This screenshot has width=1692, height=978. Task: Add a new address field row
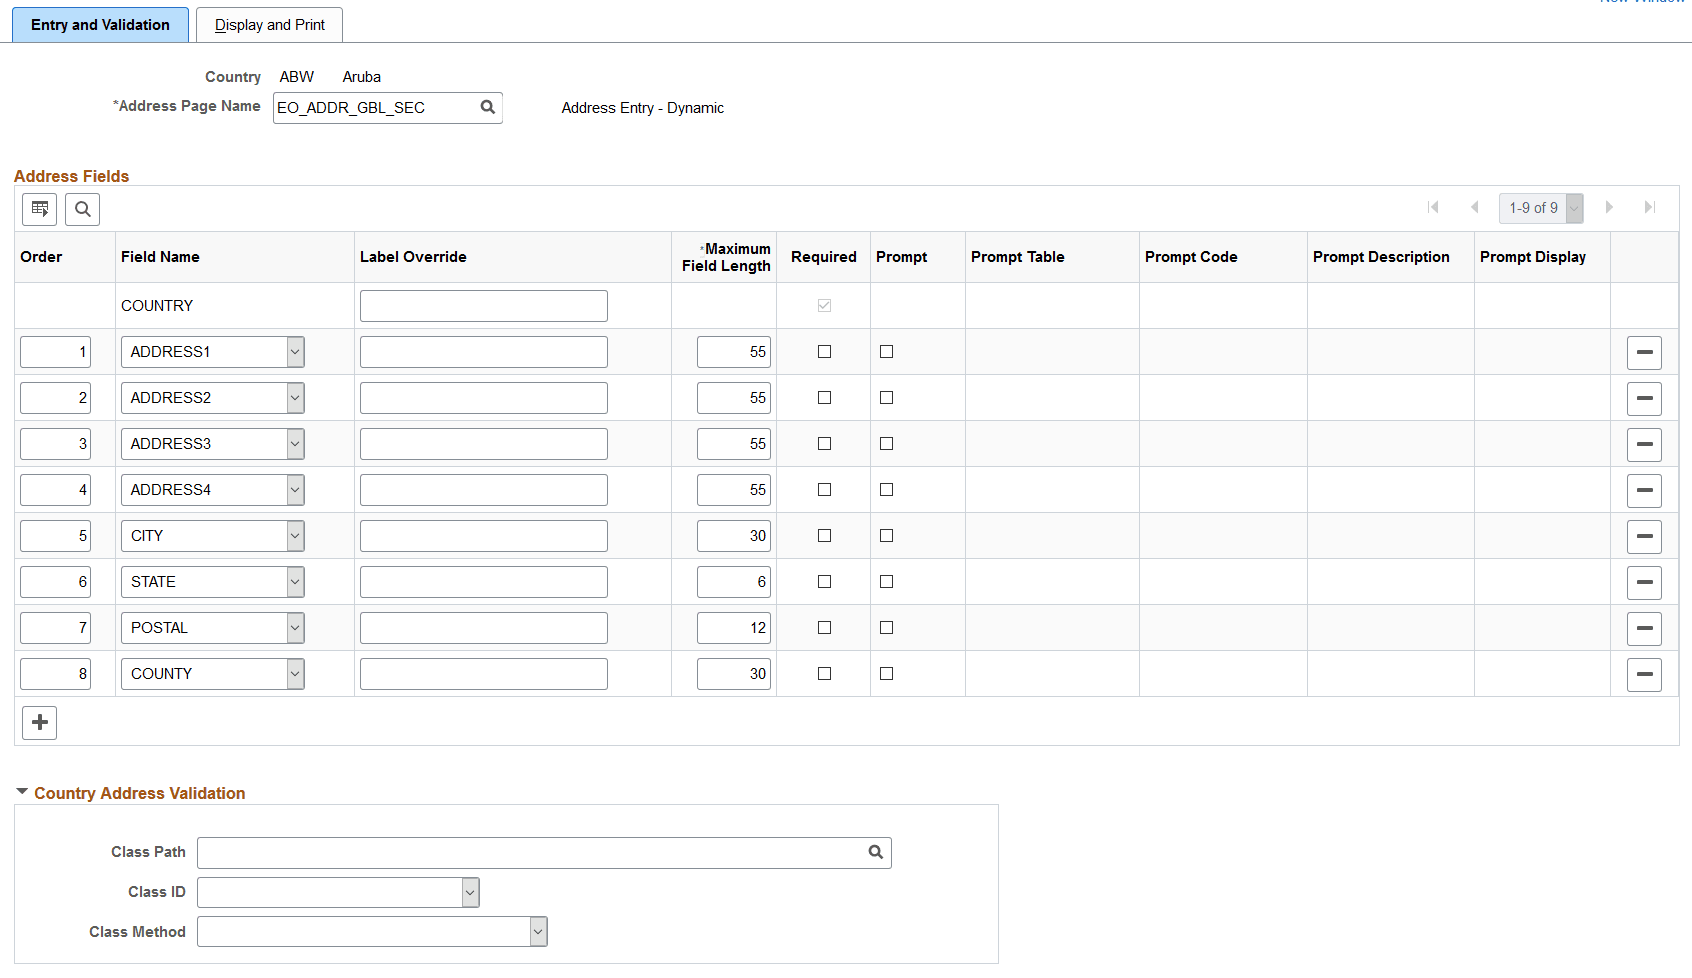tap(39, 722)
